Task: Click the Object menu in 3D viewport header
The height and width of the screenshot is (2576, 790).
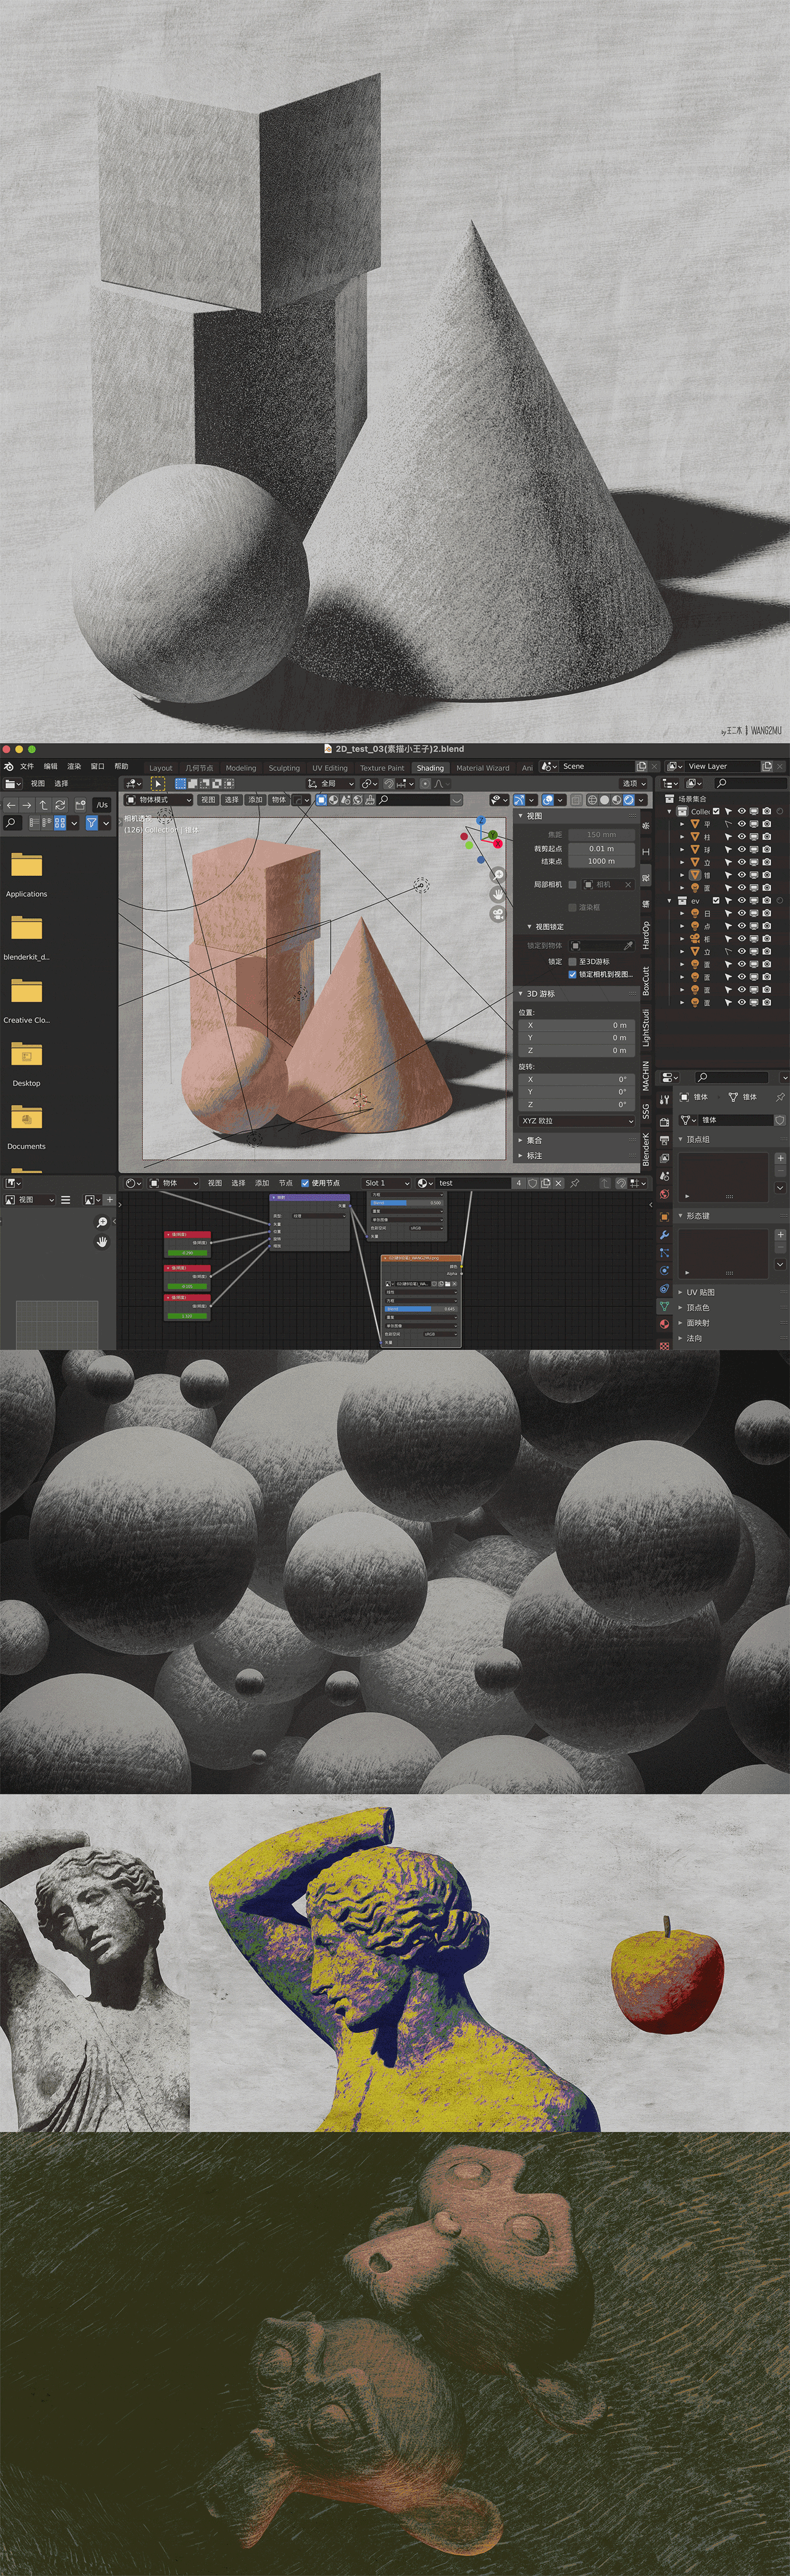Action: coord(279,800)
